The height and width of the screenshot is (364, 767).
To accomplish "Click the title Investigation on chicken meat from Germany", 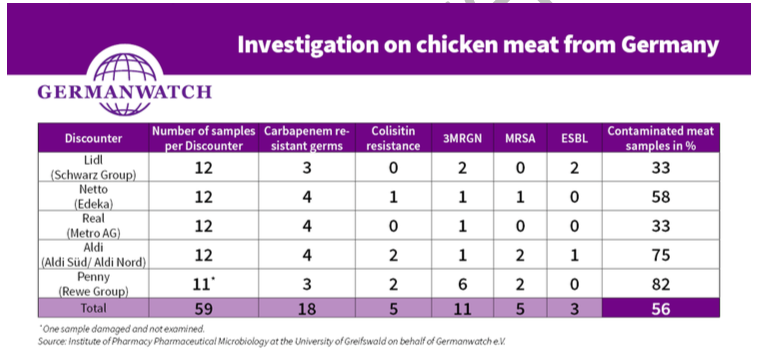I will [x=478, y=45].
